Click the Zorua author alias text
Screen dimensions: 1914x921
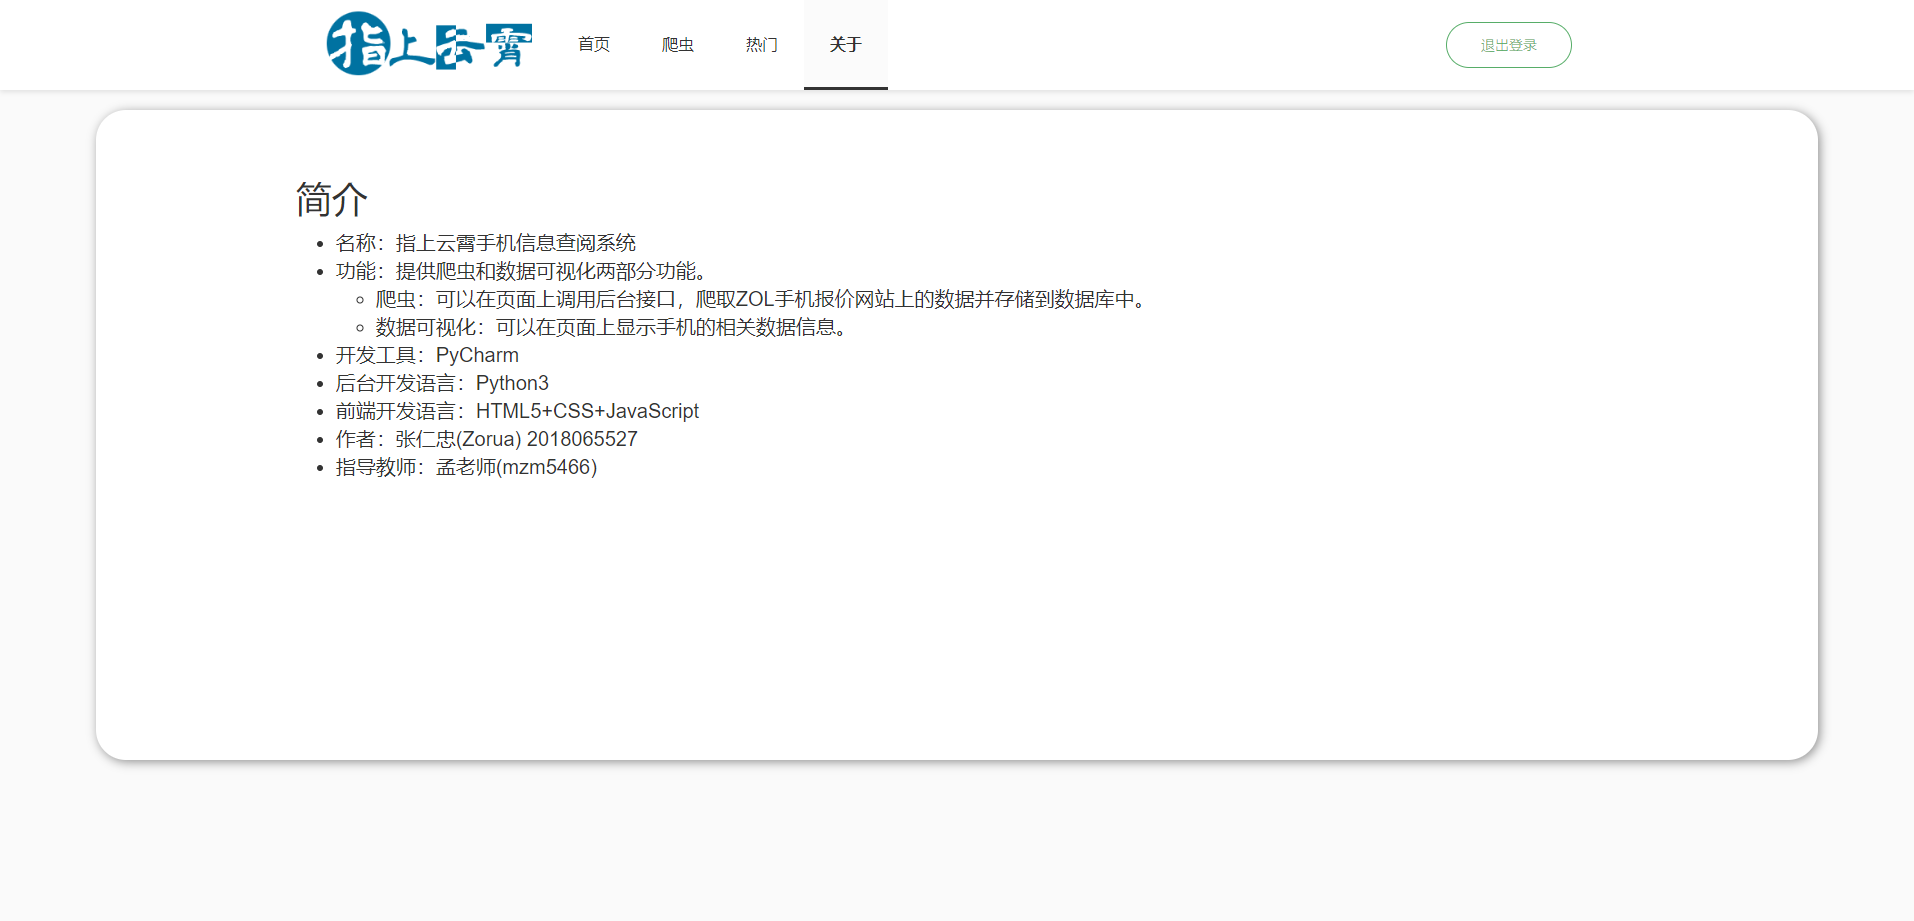coord(488,439)
